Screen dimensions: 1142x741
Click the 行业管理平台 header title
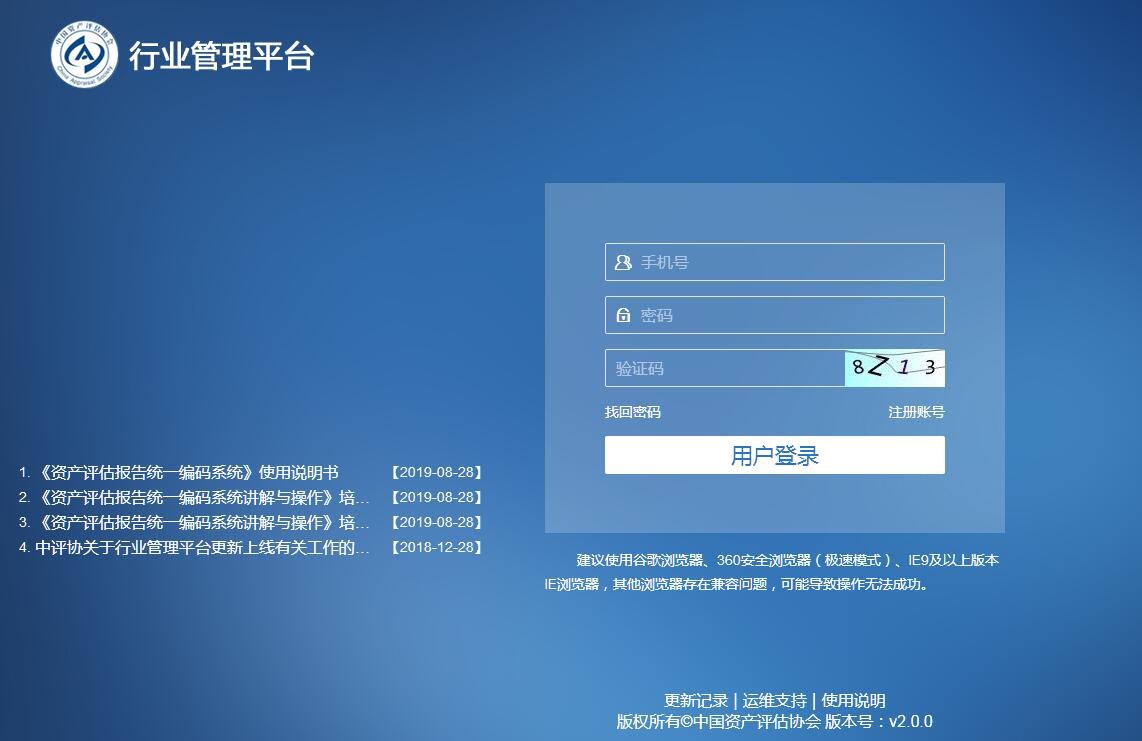coord(221,56)
